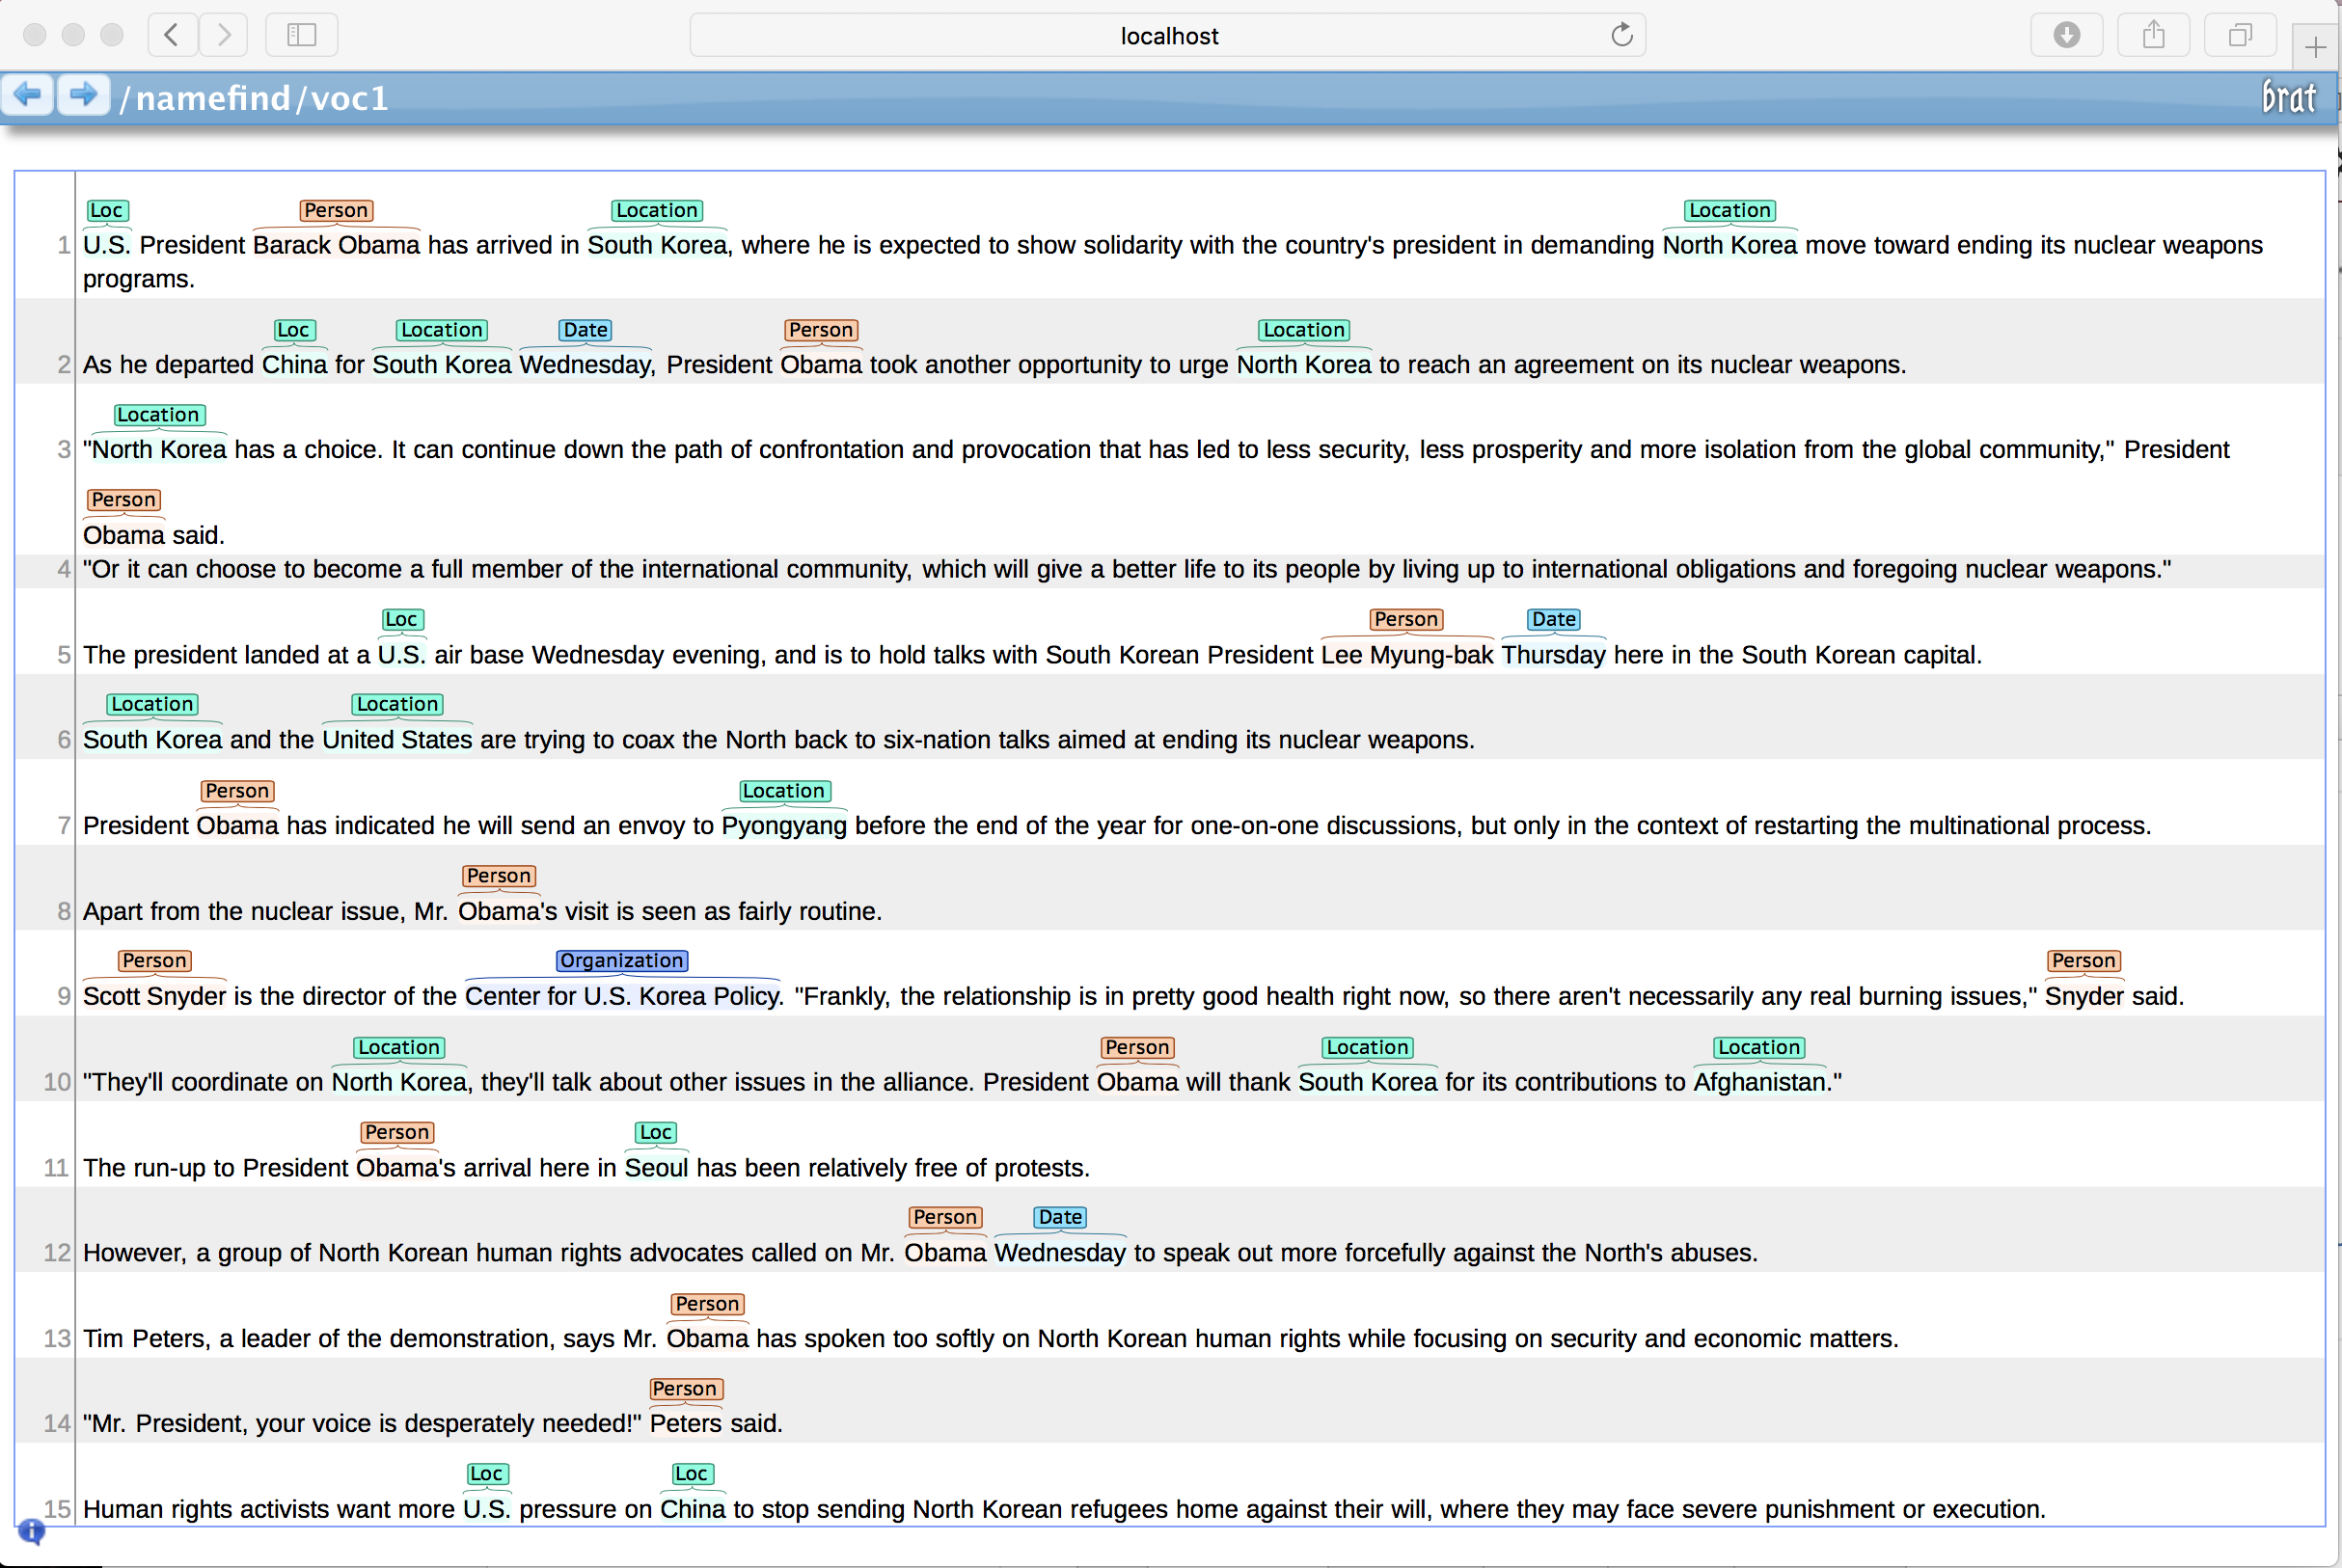Click brat previous document arrow

tap(27, 96)
